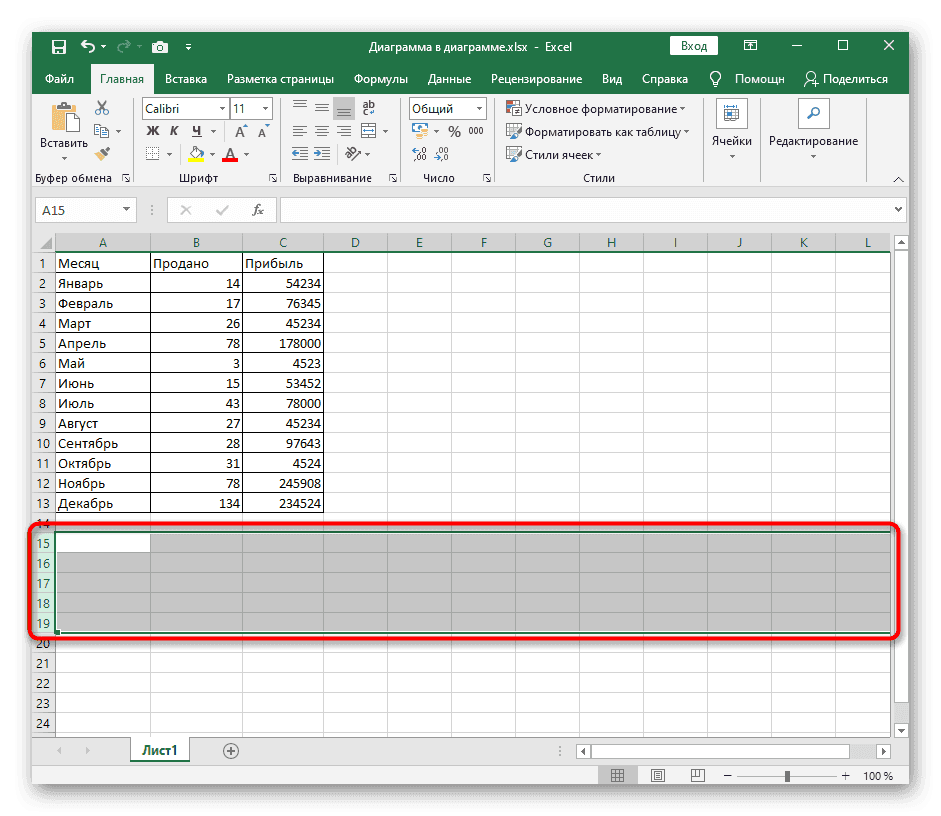Expand the Общий number format dropdown
Screen dimensions: 941x816
tap(480, 109)
